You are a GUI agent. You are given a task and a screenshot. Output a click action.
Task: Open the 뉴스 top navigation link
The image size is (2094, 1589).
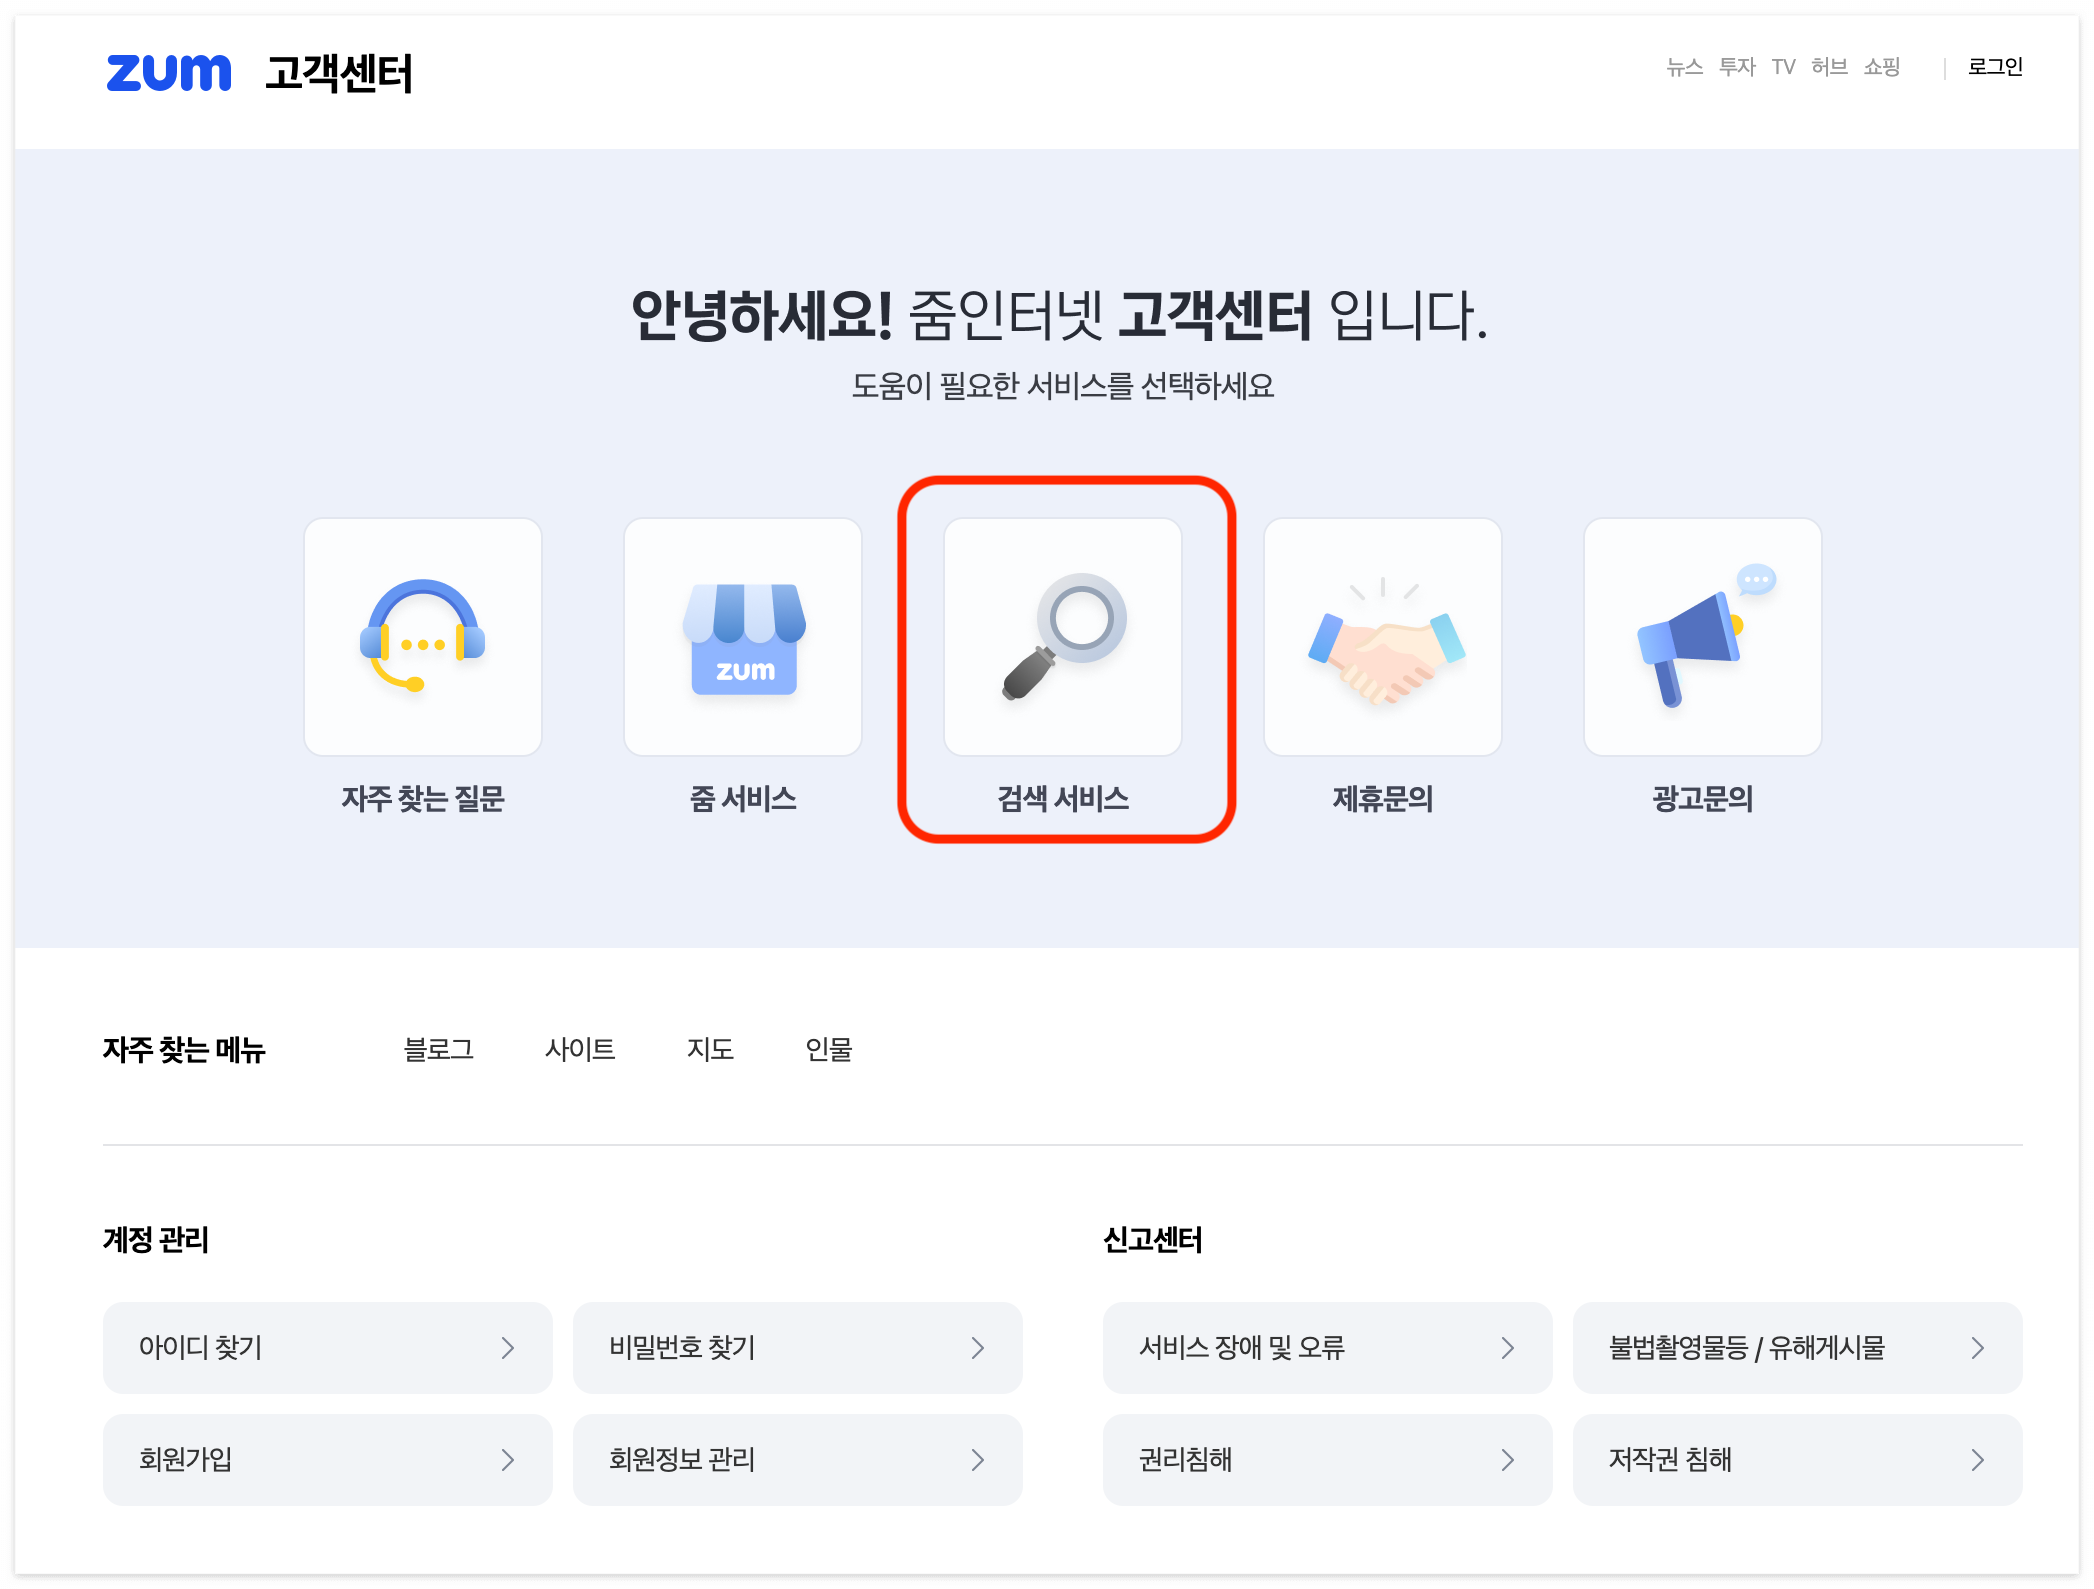point(1684,67)
